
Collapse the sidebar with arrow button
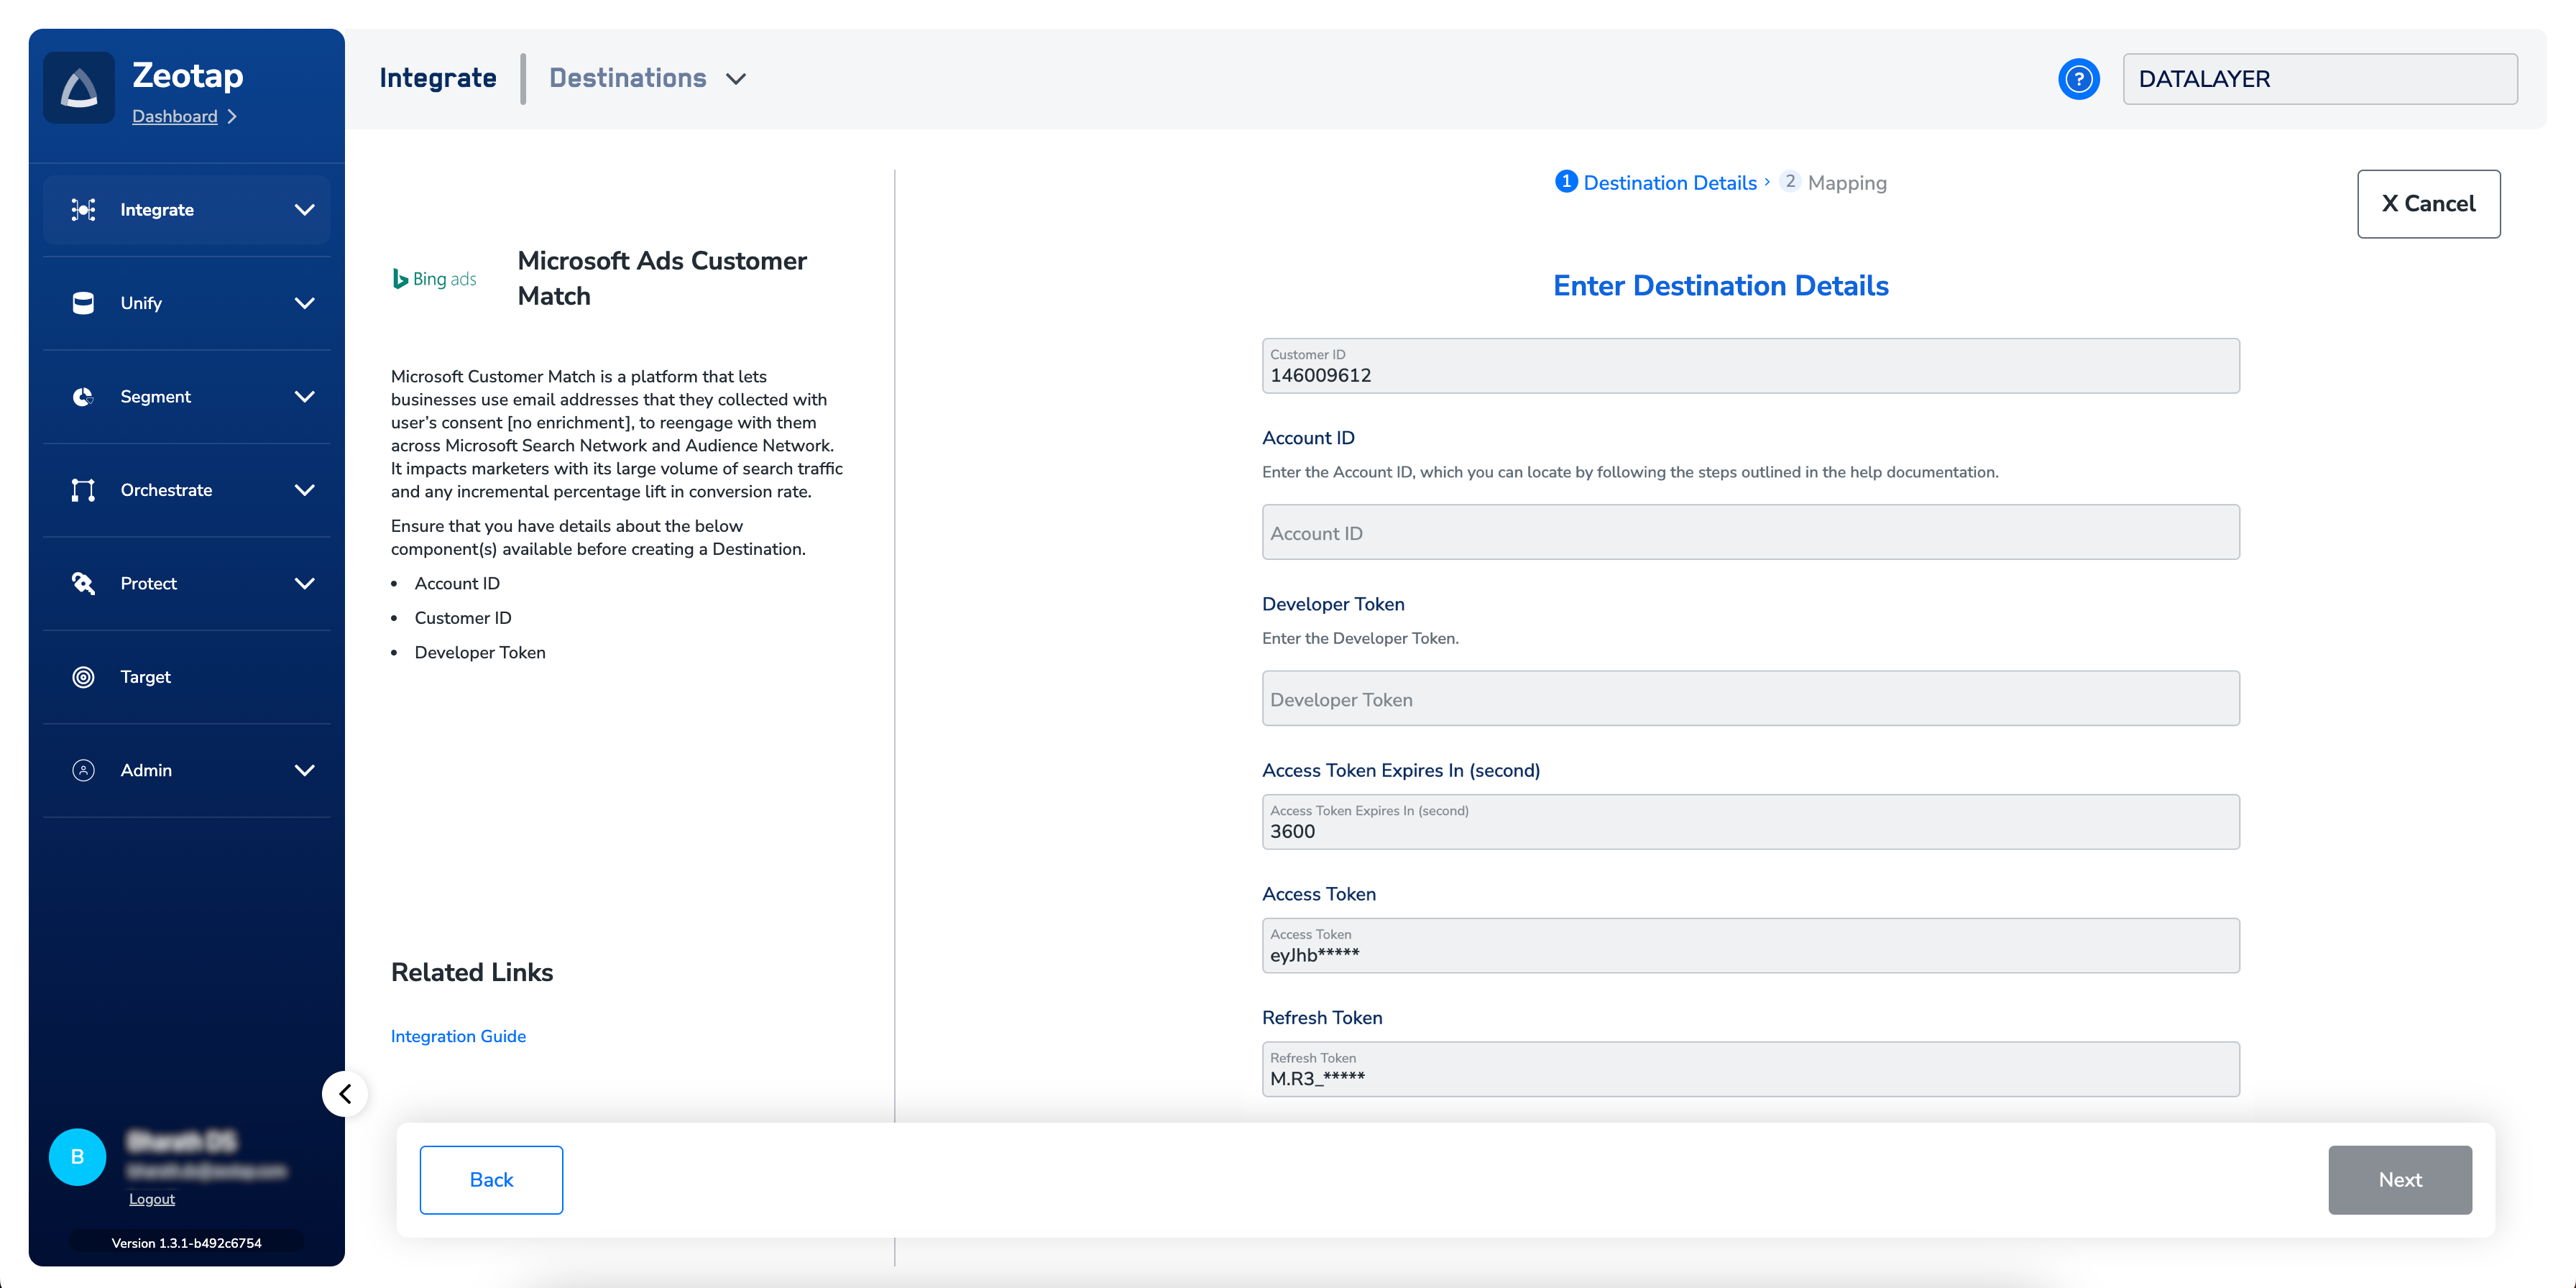(345, 1094)
